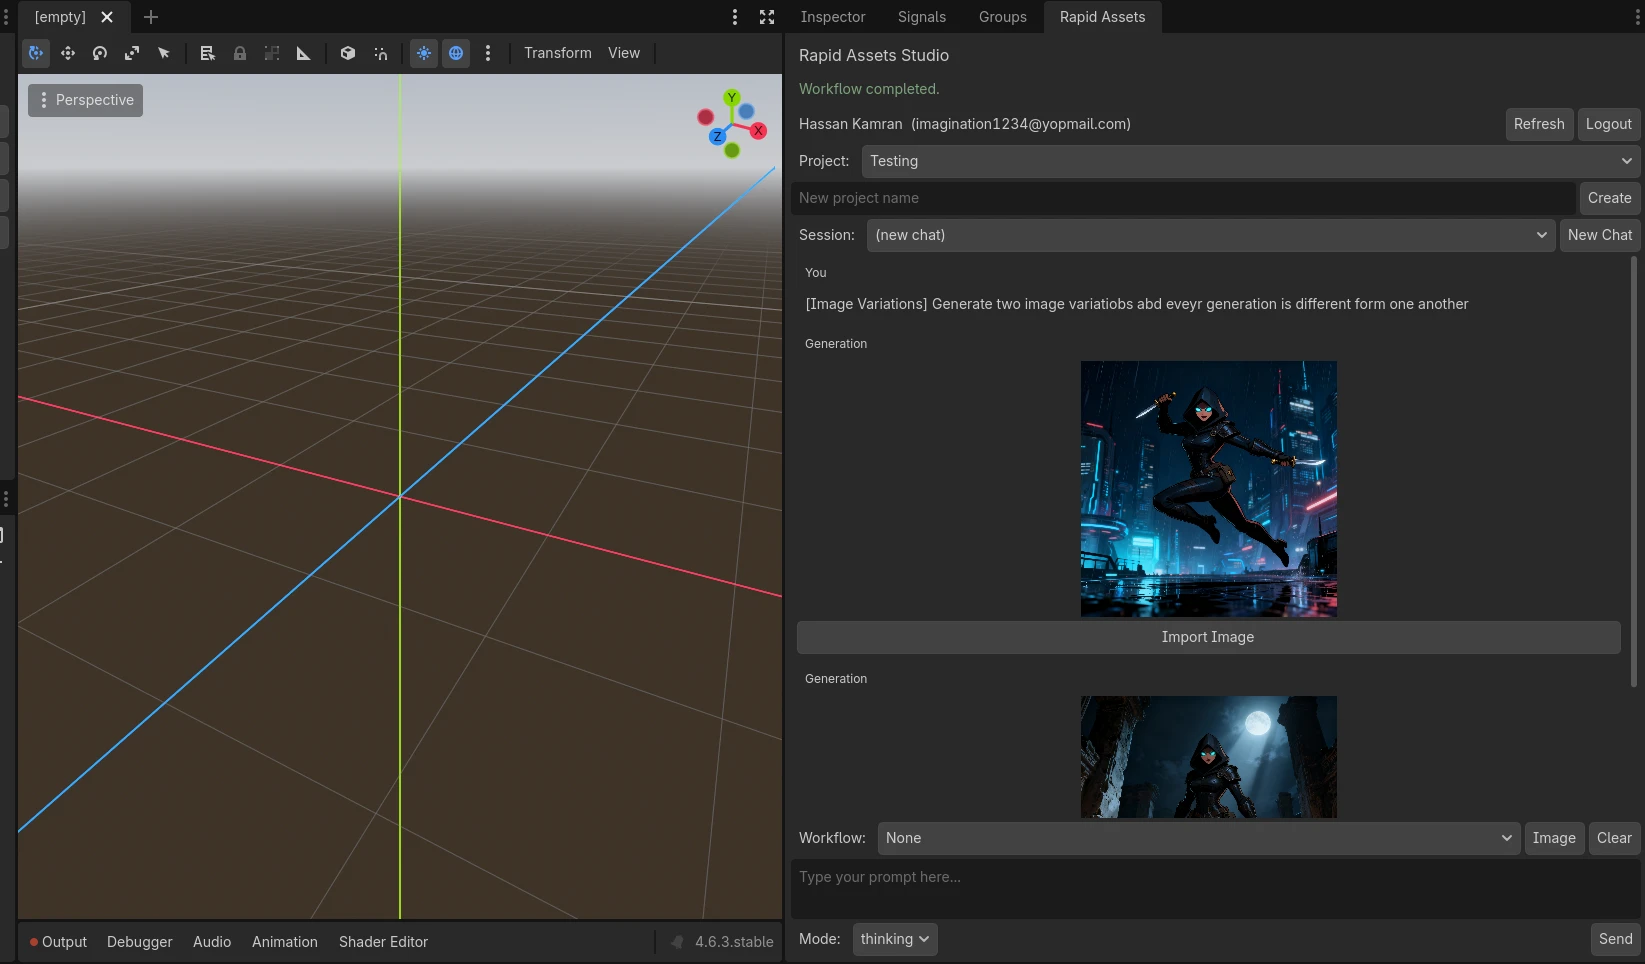
Task: Open the Mode dropdown showing thinking
Action: click(x=895, y=939)
